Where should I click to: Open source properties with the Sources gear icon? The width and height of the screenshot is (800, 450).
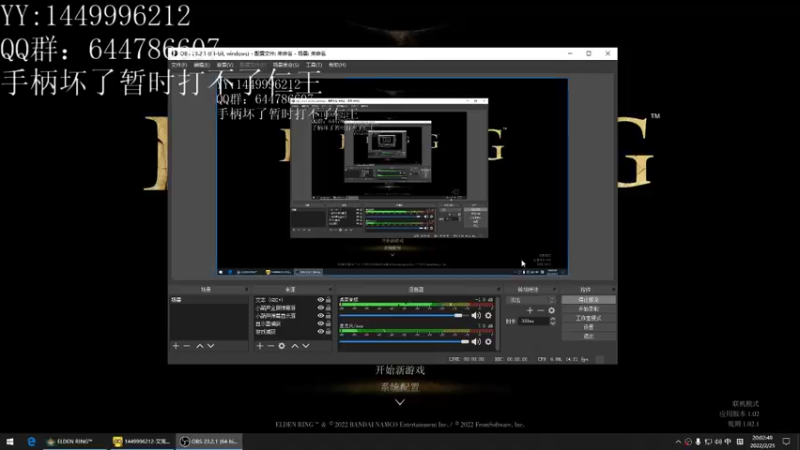282,346
